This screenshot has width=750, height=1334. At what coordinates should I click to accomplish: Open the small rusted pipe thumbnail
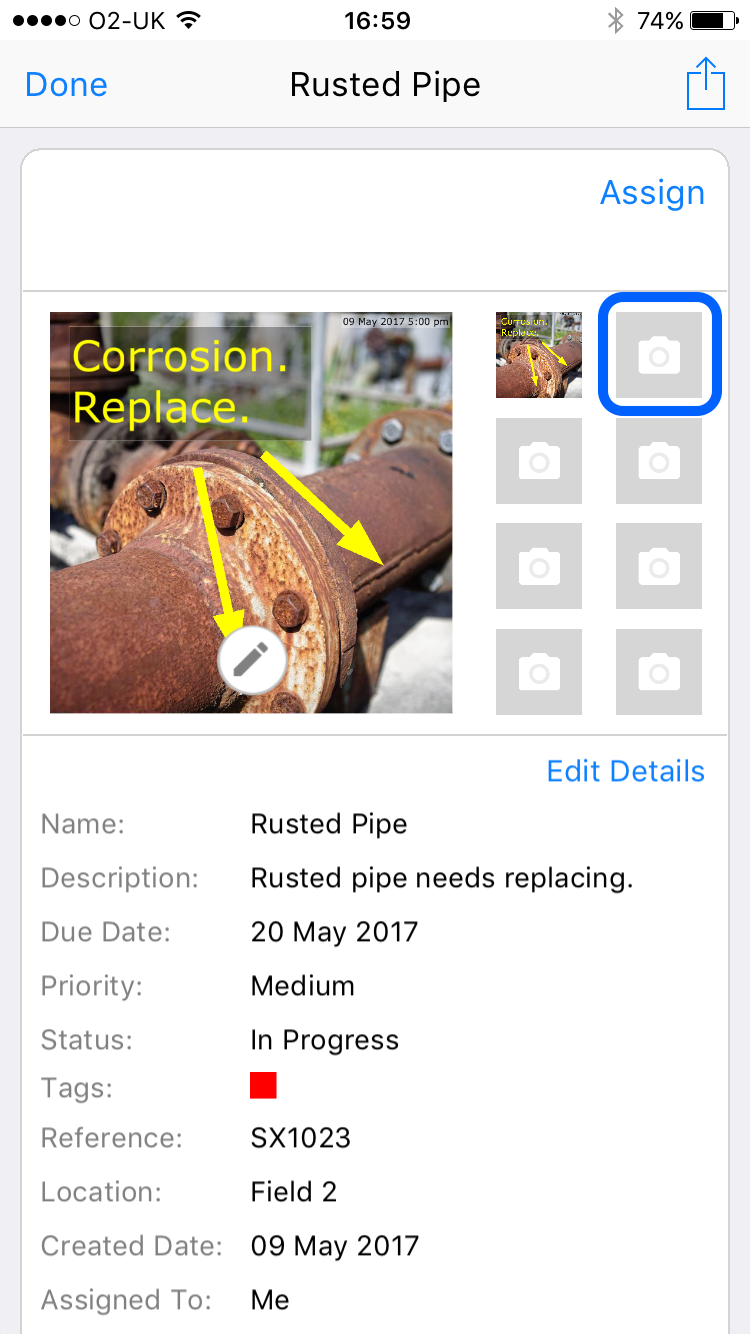(539, 355)
